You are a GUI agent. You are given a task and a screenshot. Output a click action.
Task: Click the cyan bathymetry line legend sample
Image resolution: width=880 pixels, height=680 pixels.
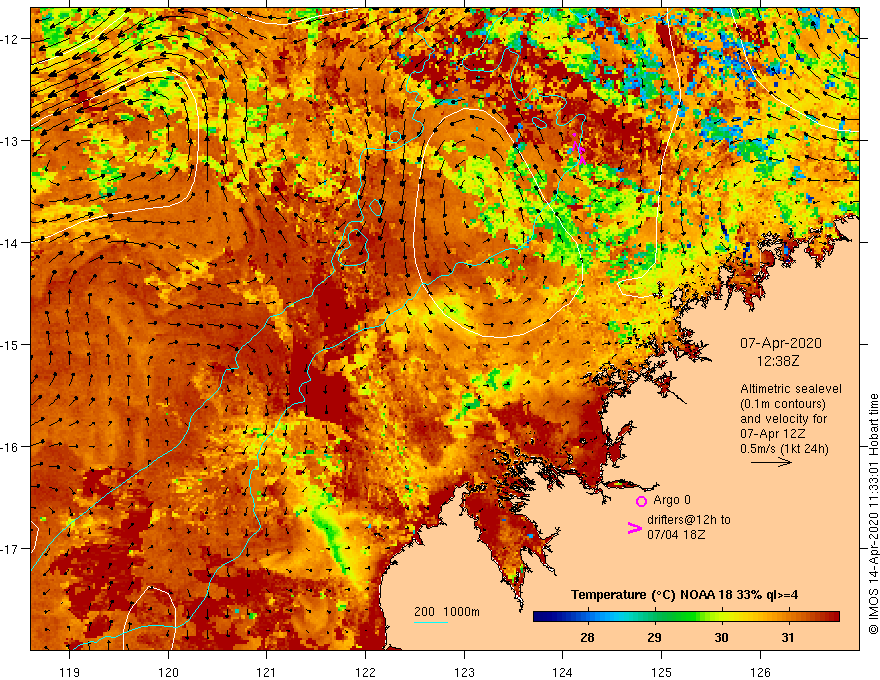430,622
